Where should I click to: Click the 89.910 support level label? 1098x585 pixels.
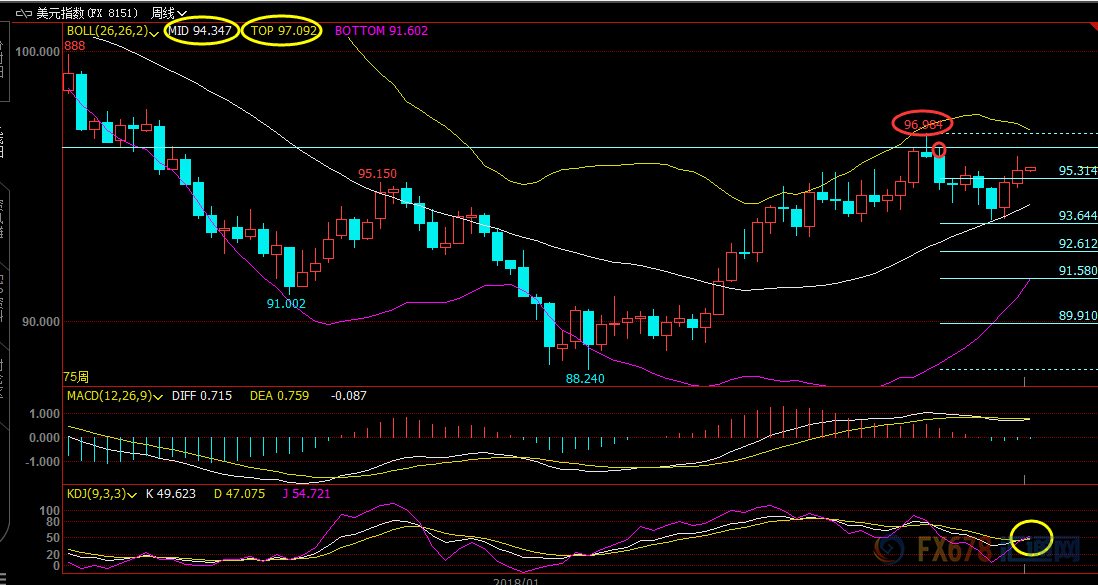[1077, 316]
